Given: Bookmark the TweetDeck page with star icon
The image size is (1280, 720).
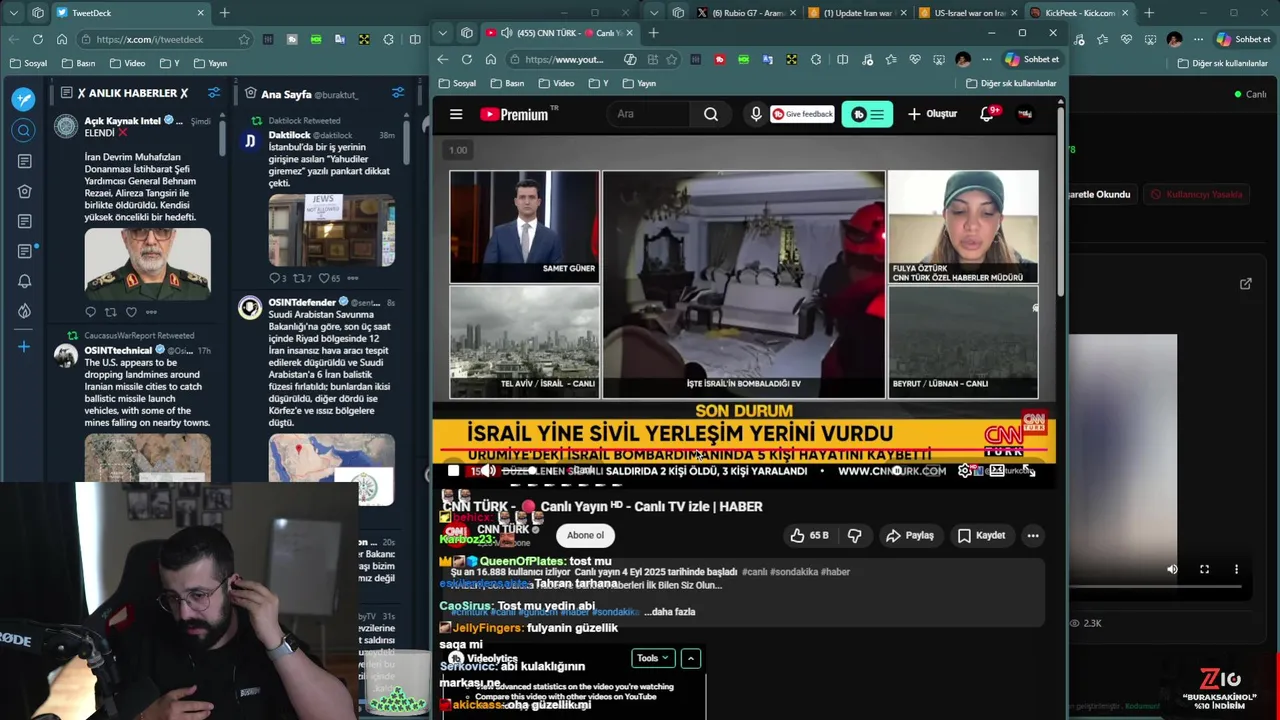Looking at the screenshot, I should (x=243, y=39).
